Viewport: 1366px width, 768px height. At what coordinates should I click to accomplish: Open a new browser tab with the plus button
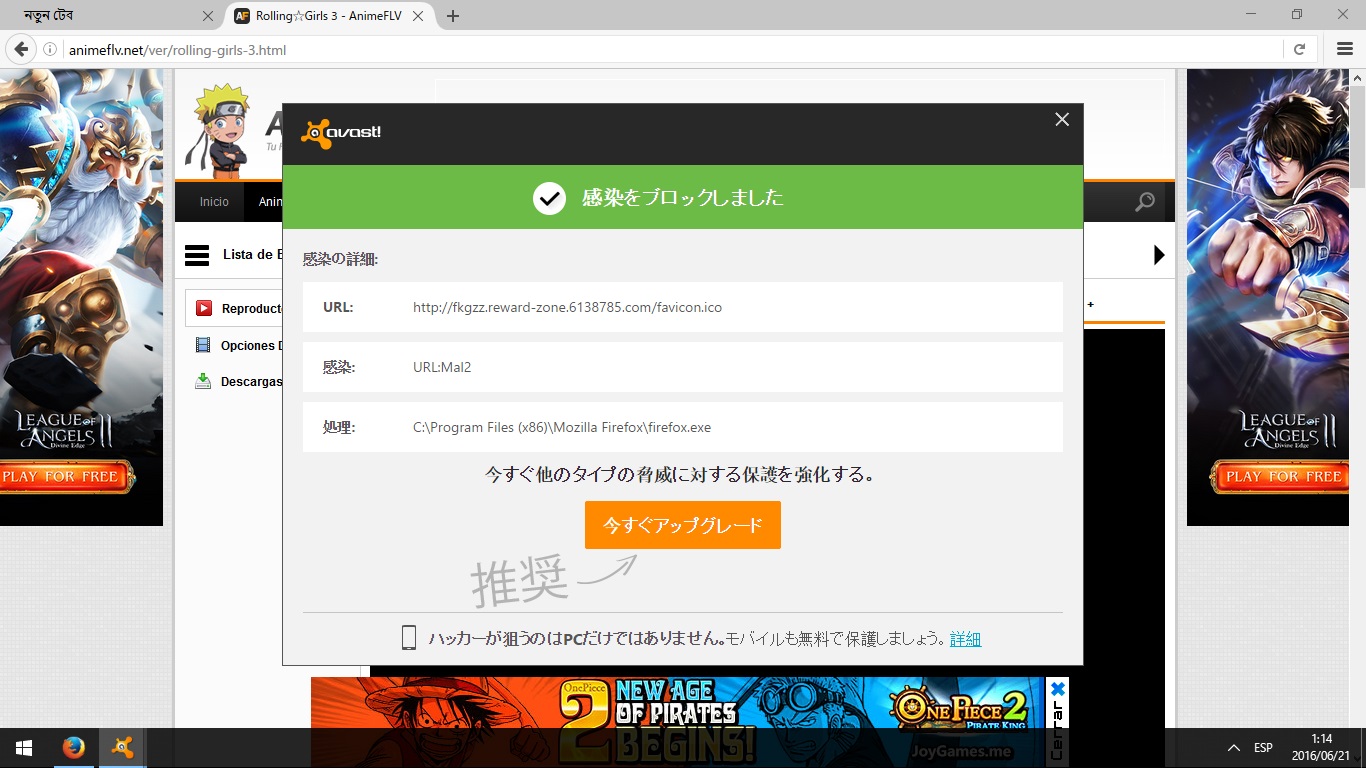pyautogui.click(x=453, y=16)
